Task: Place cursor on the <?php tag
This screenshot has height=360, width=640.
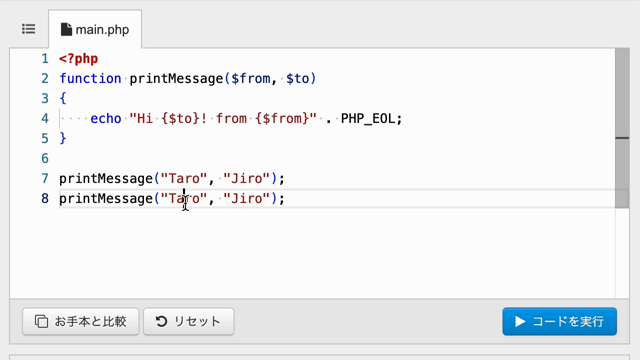Action: click(78, 59)
